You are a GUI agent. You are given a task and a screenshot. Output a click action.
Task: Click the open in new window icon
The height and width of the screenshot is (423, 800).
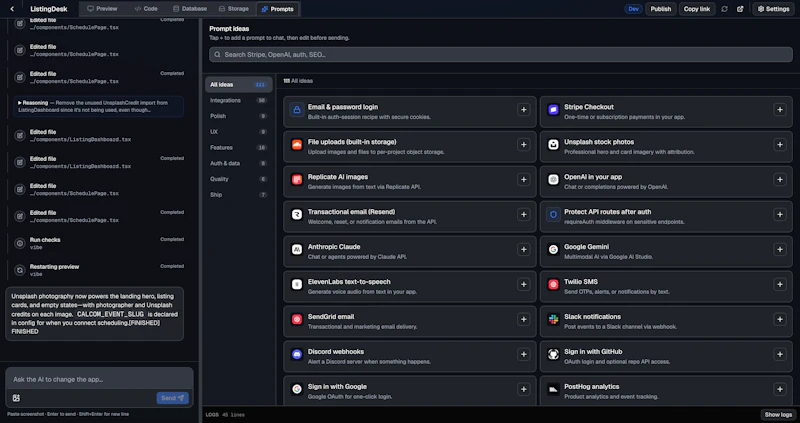[740, 9]
